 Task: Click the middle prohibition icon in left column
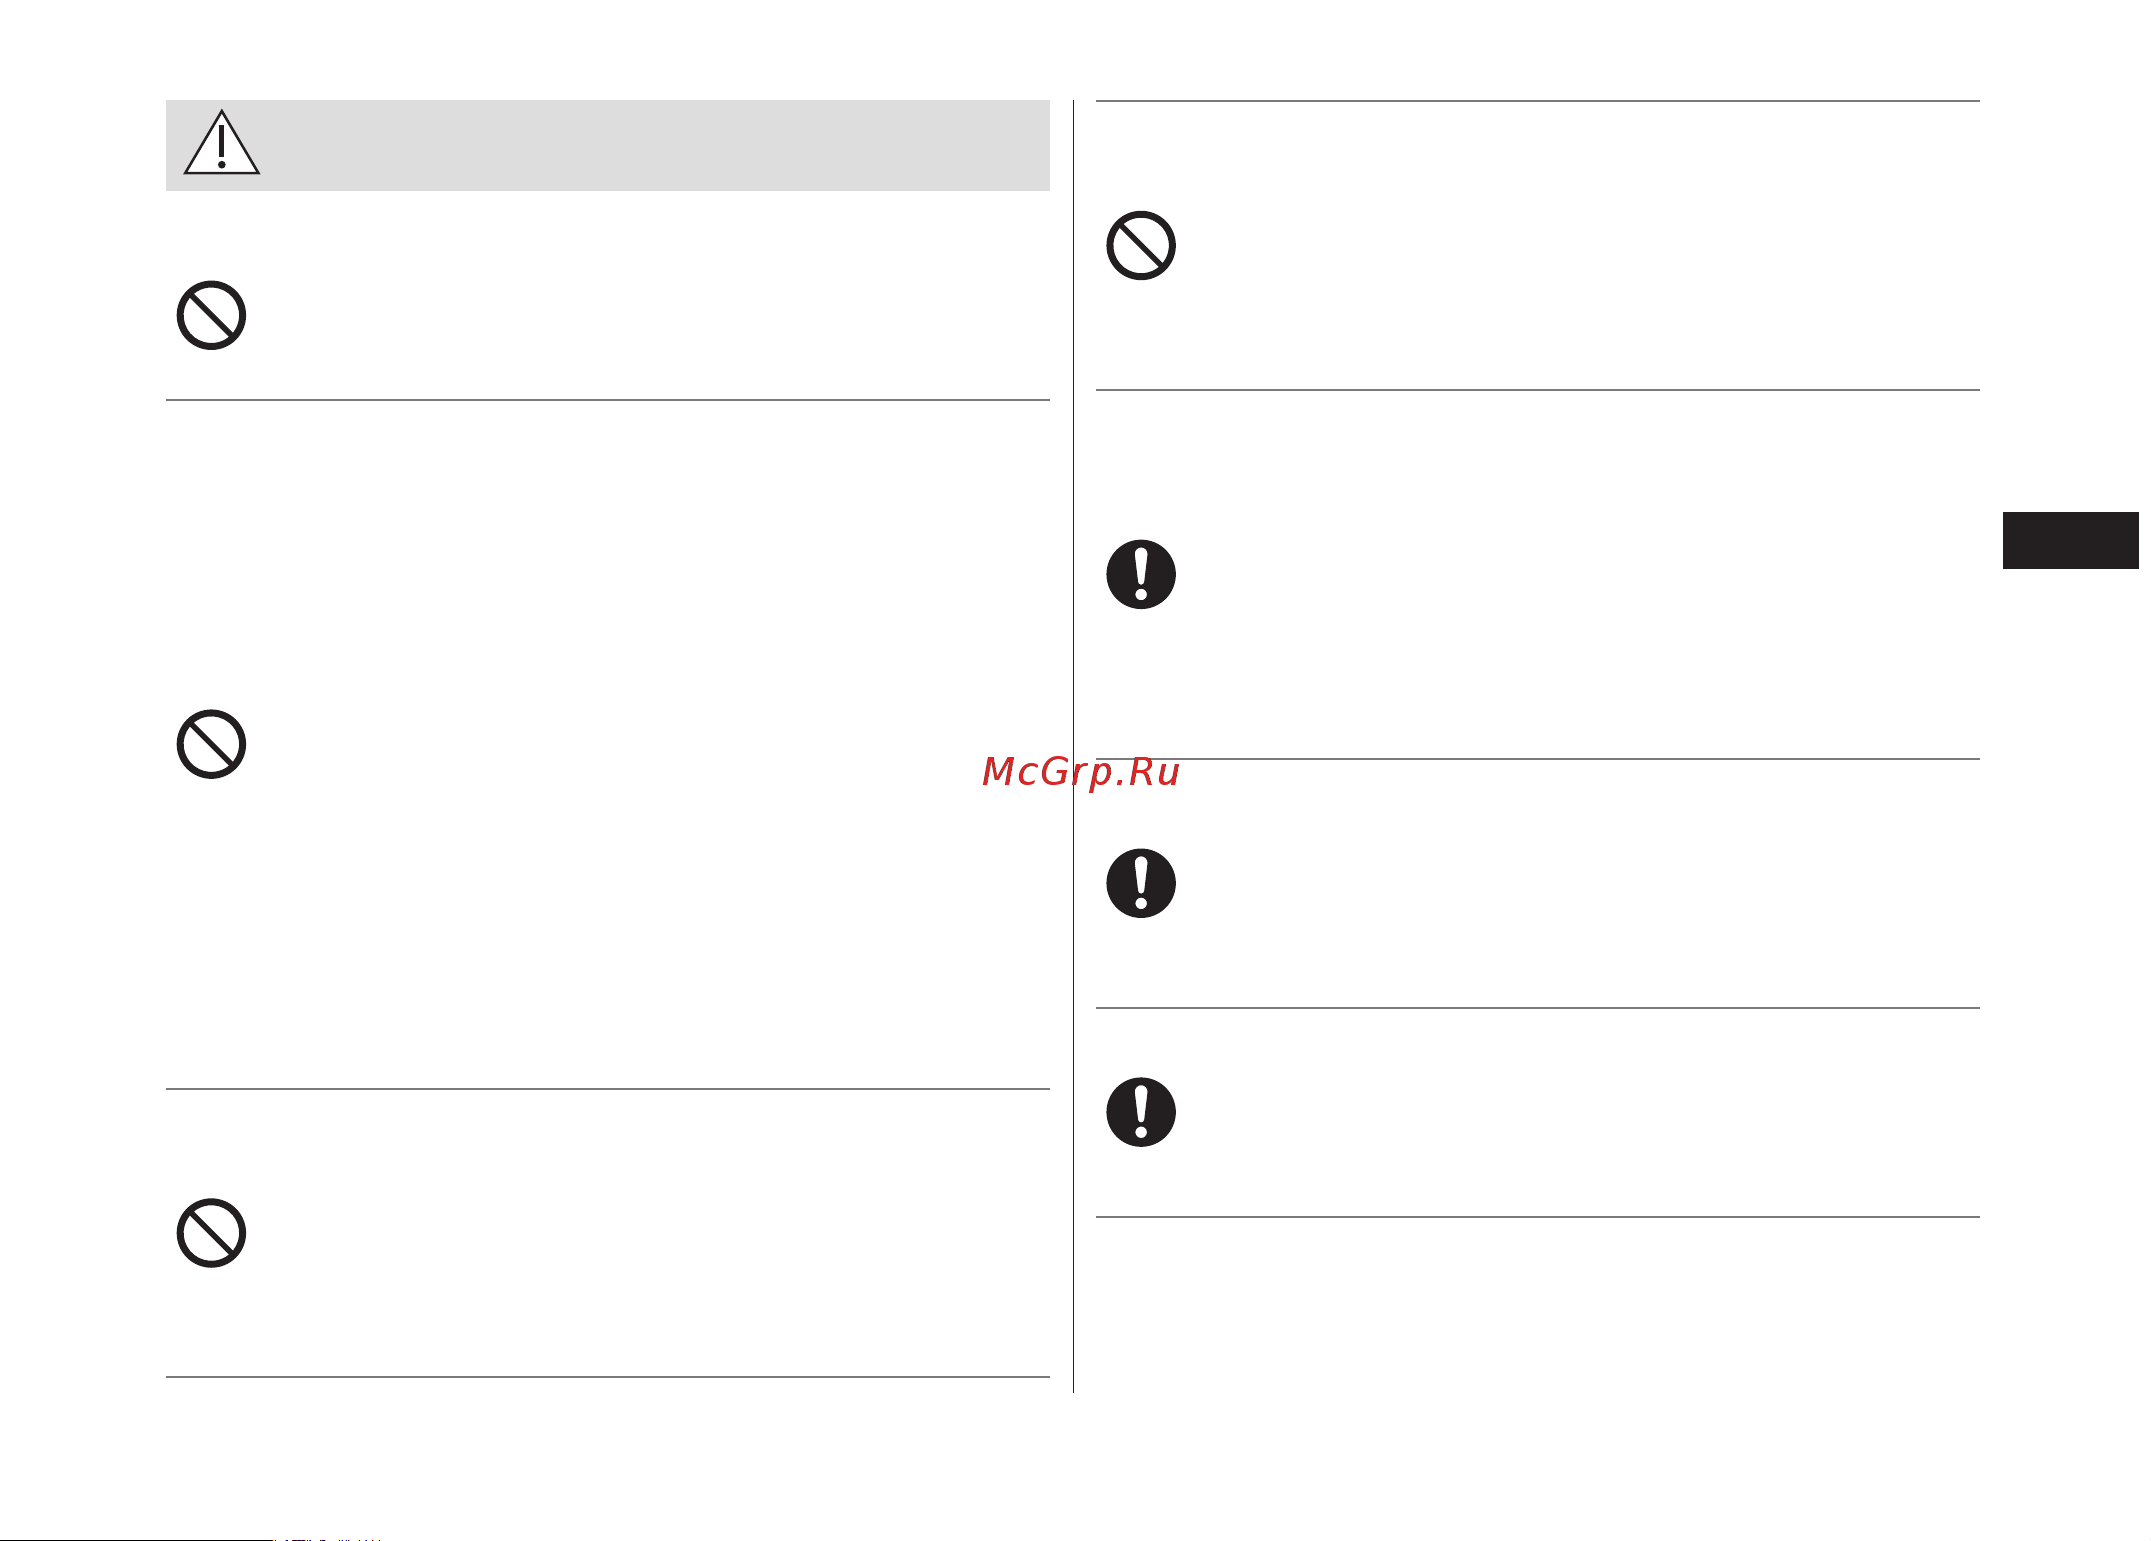212,745
